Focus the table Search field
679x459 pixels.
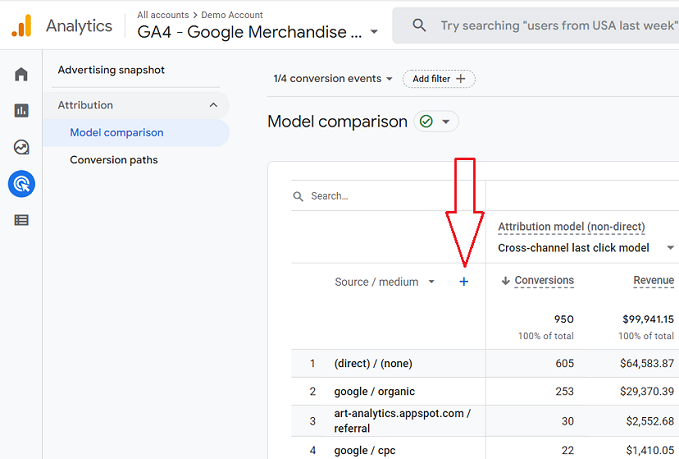388,196
